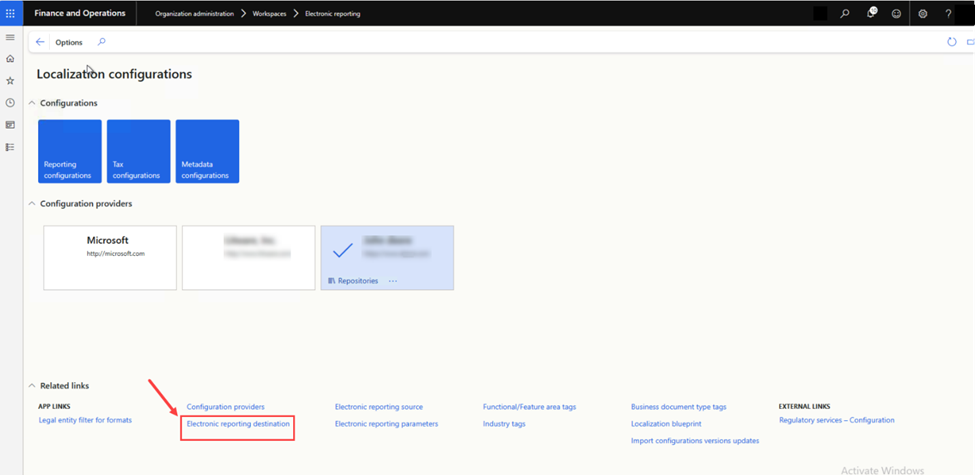Screen dimensions: 975x475
Task: Collapse the Related links section
Action: [32, 386]
